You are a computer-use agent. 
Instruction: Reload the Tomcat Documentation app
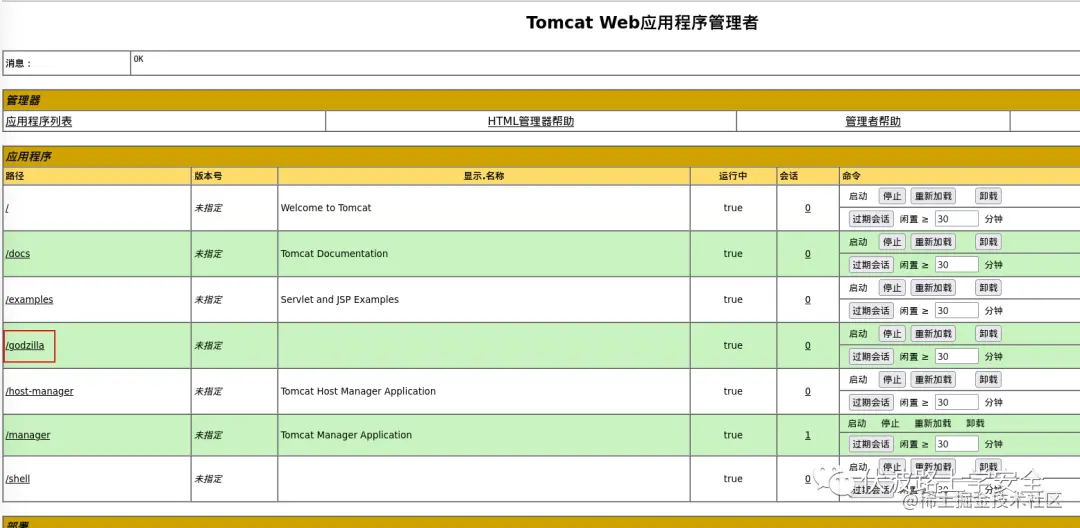pyautogui.click(x=933, y=242)
